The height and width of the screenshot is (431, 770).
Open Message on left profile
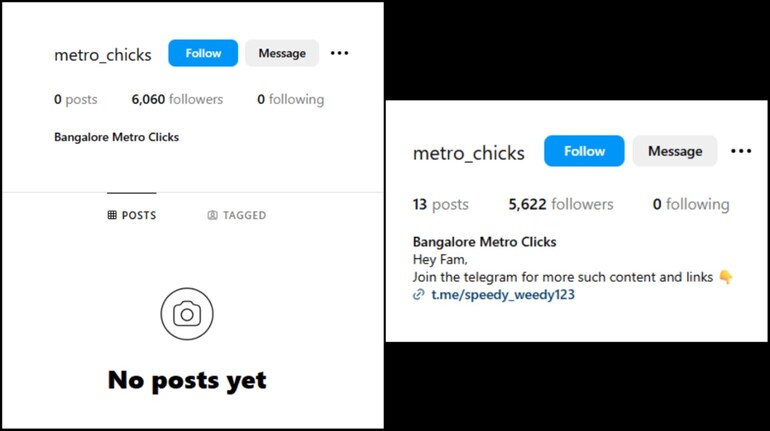282,53
